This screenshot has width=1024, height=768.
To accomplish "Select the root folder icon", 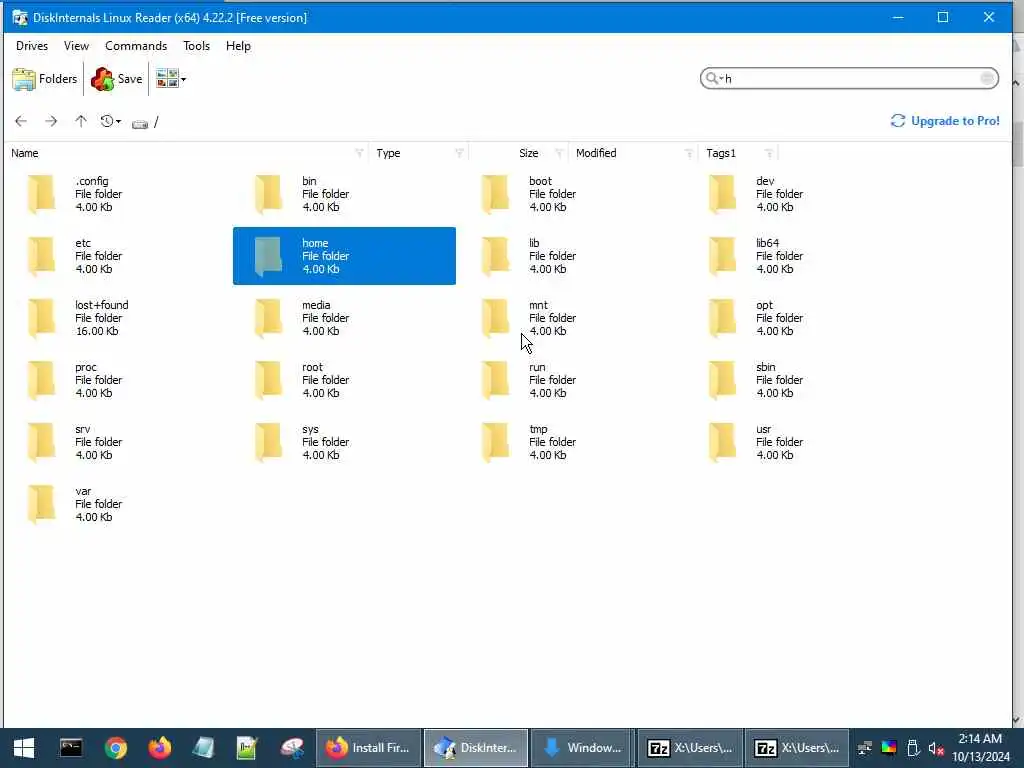I will tap(269, 380).
